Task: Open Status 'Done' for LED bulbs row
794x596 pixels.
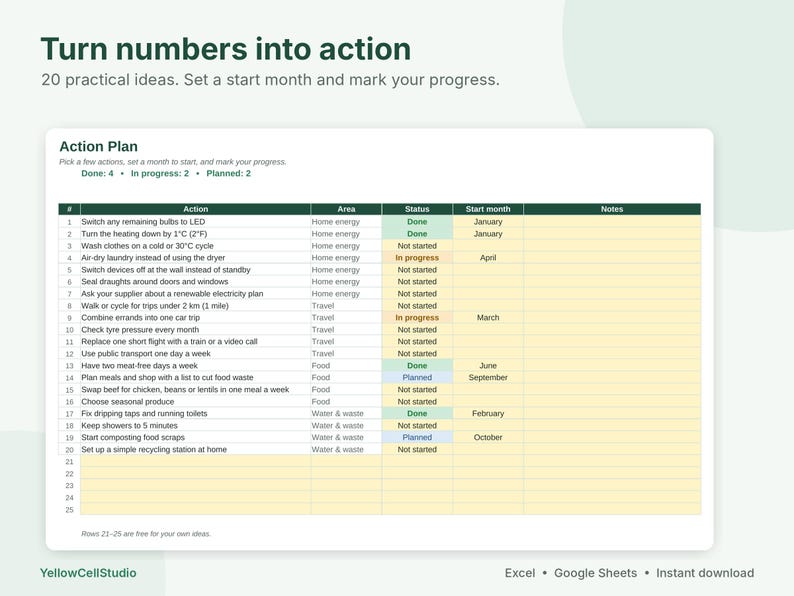Action: pos(417,222)
